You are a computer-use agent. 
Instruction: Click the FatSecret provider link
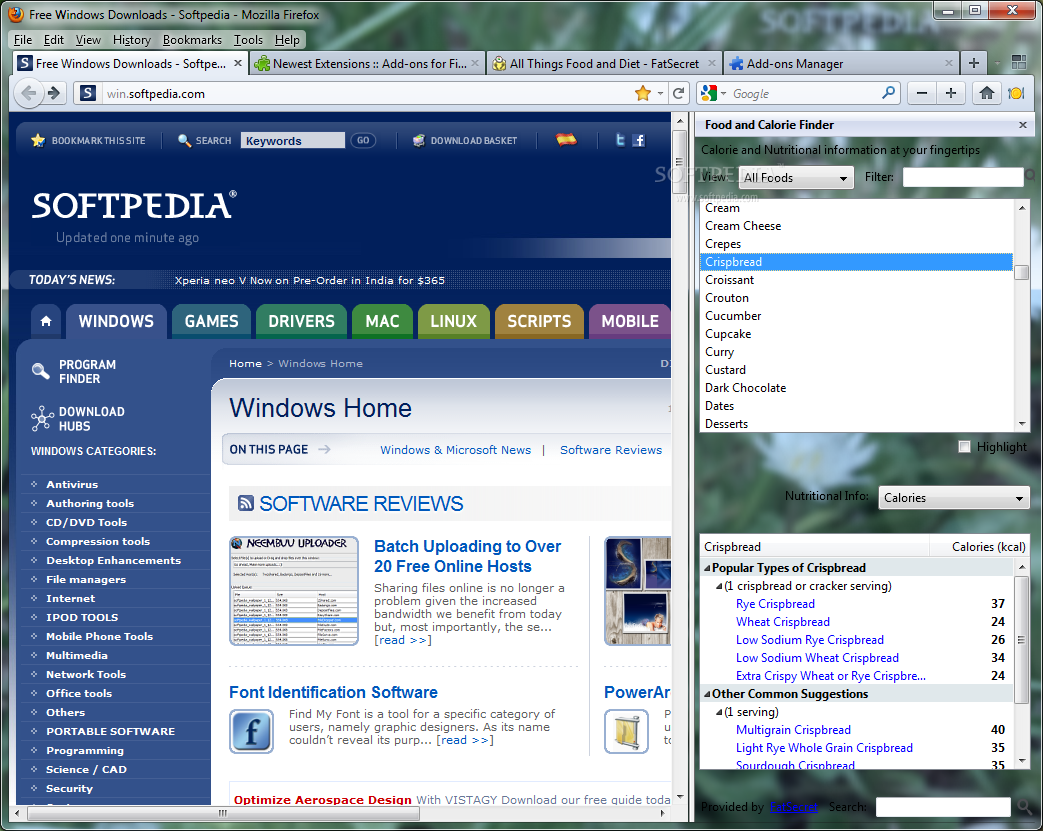tap(794, 807)
